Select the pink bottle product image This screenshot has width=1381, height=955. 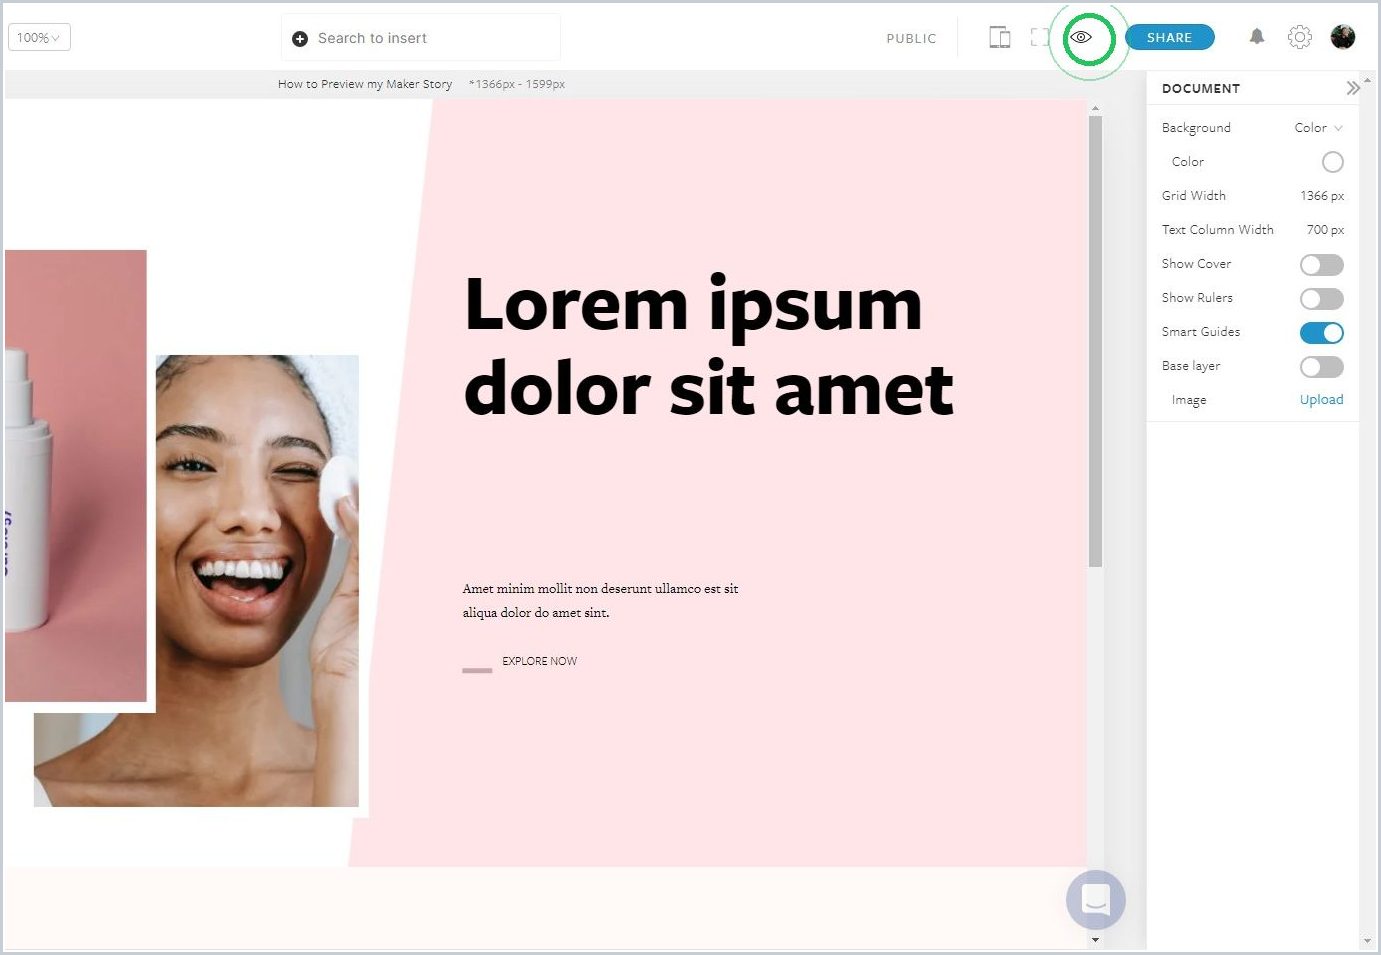click(x=75, y=475)
